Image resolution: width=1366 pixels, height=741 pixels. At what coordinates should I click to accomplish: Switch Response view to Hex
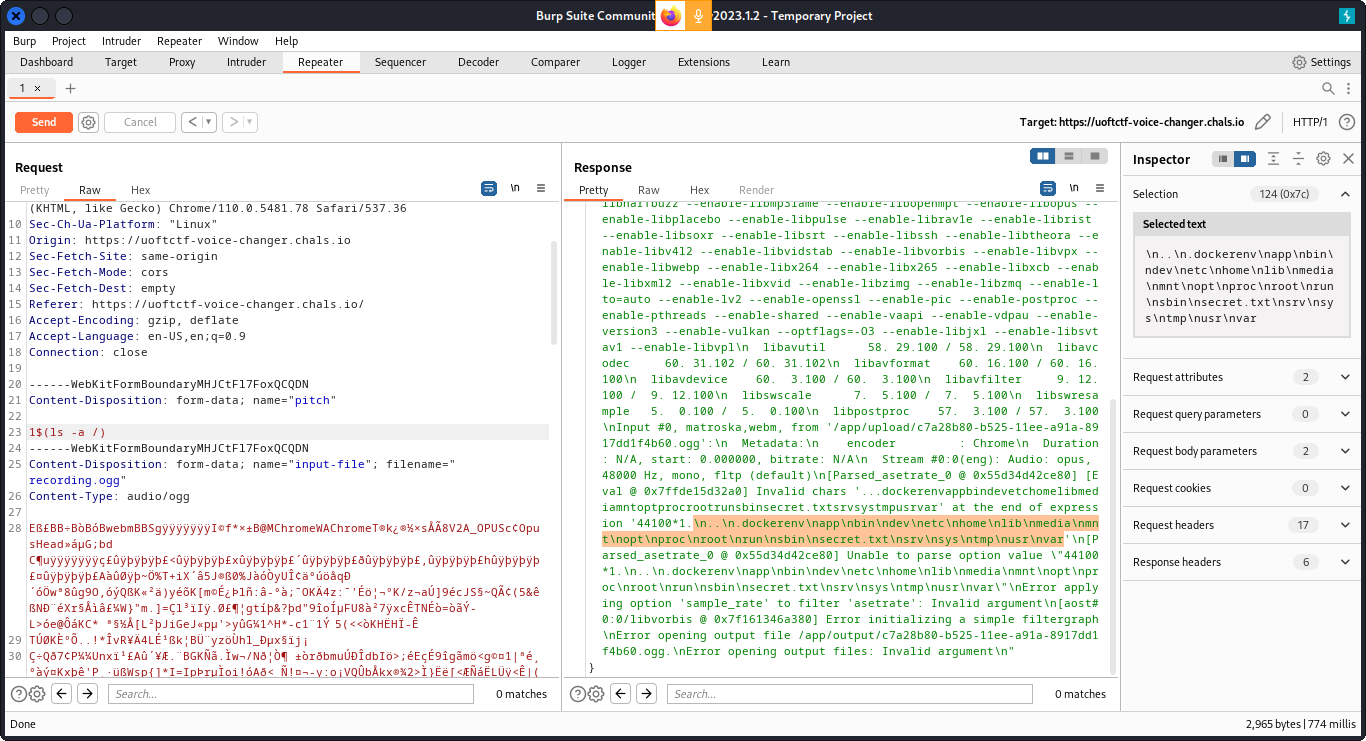(699, 190)
